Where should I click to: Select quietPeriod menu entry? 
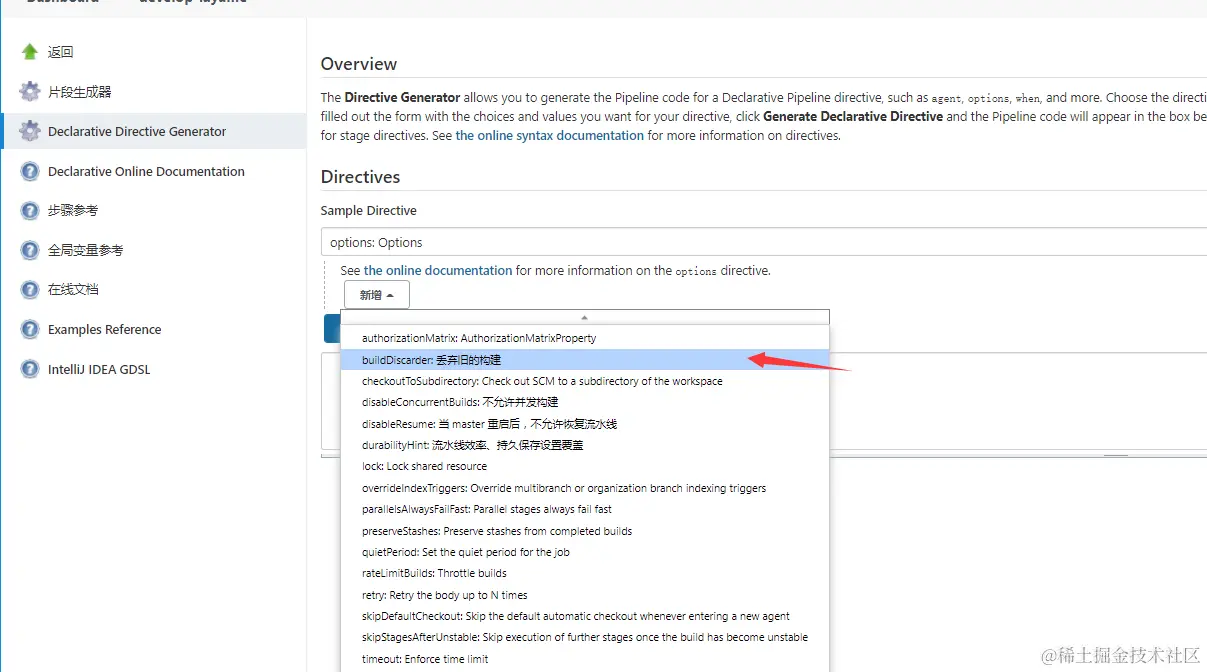[x=585, y=552]
